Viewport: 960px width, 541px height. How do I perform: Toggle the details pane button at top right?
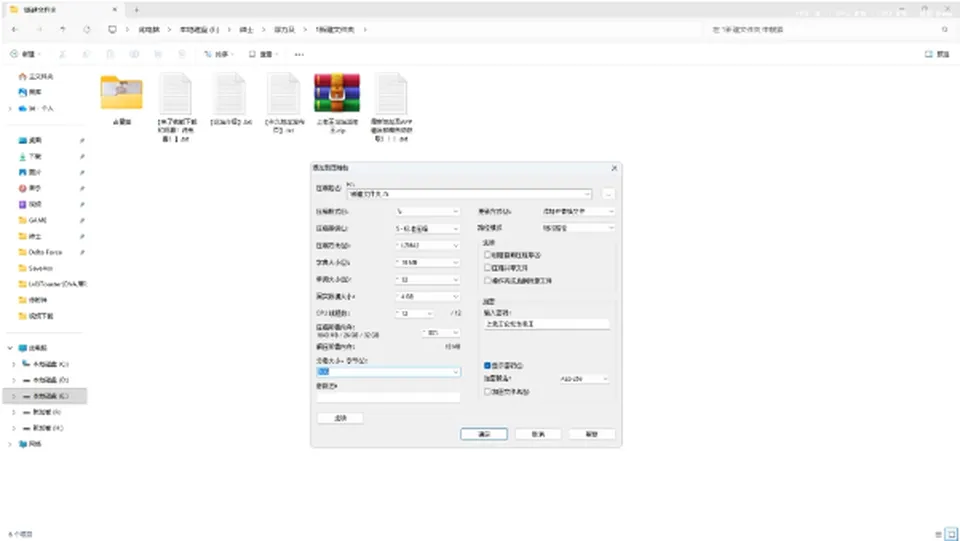tap(937, 54)
